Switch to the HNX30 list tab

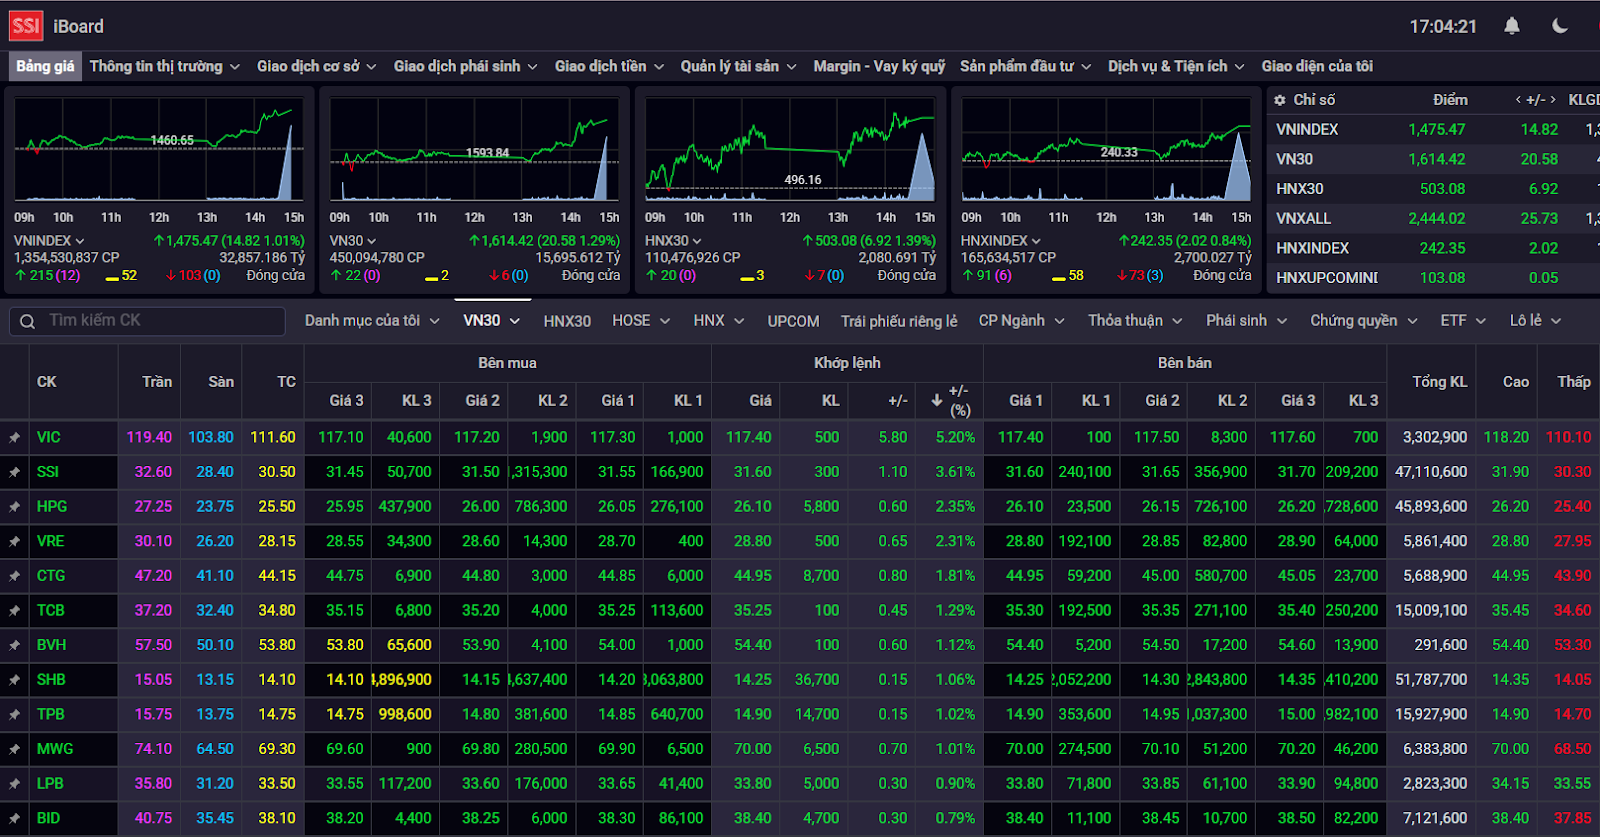coord(567,321)
